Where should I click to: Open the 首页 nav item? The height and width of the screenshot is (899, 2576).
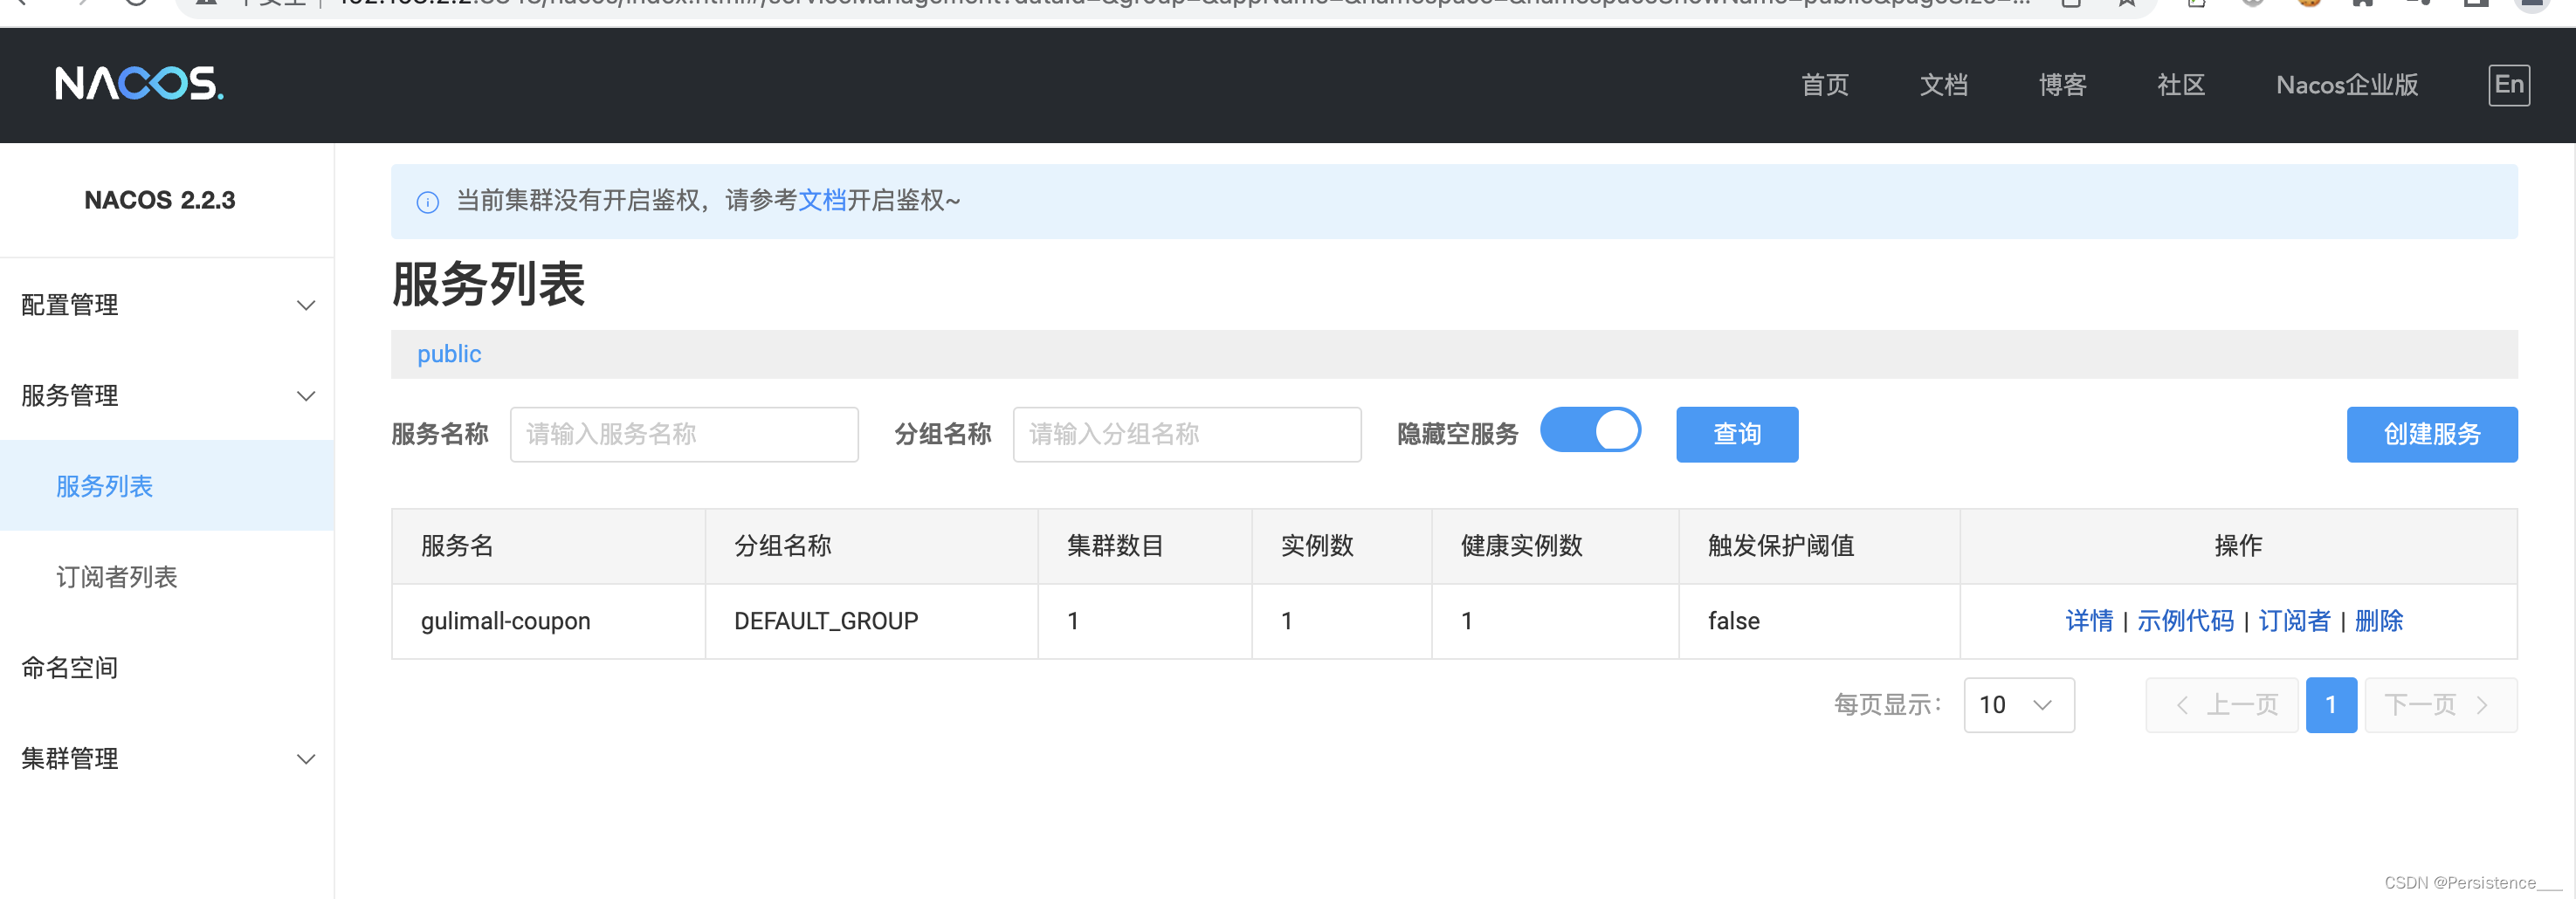pyautogui.click(x=1824, y=85)
